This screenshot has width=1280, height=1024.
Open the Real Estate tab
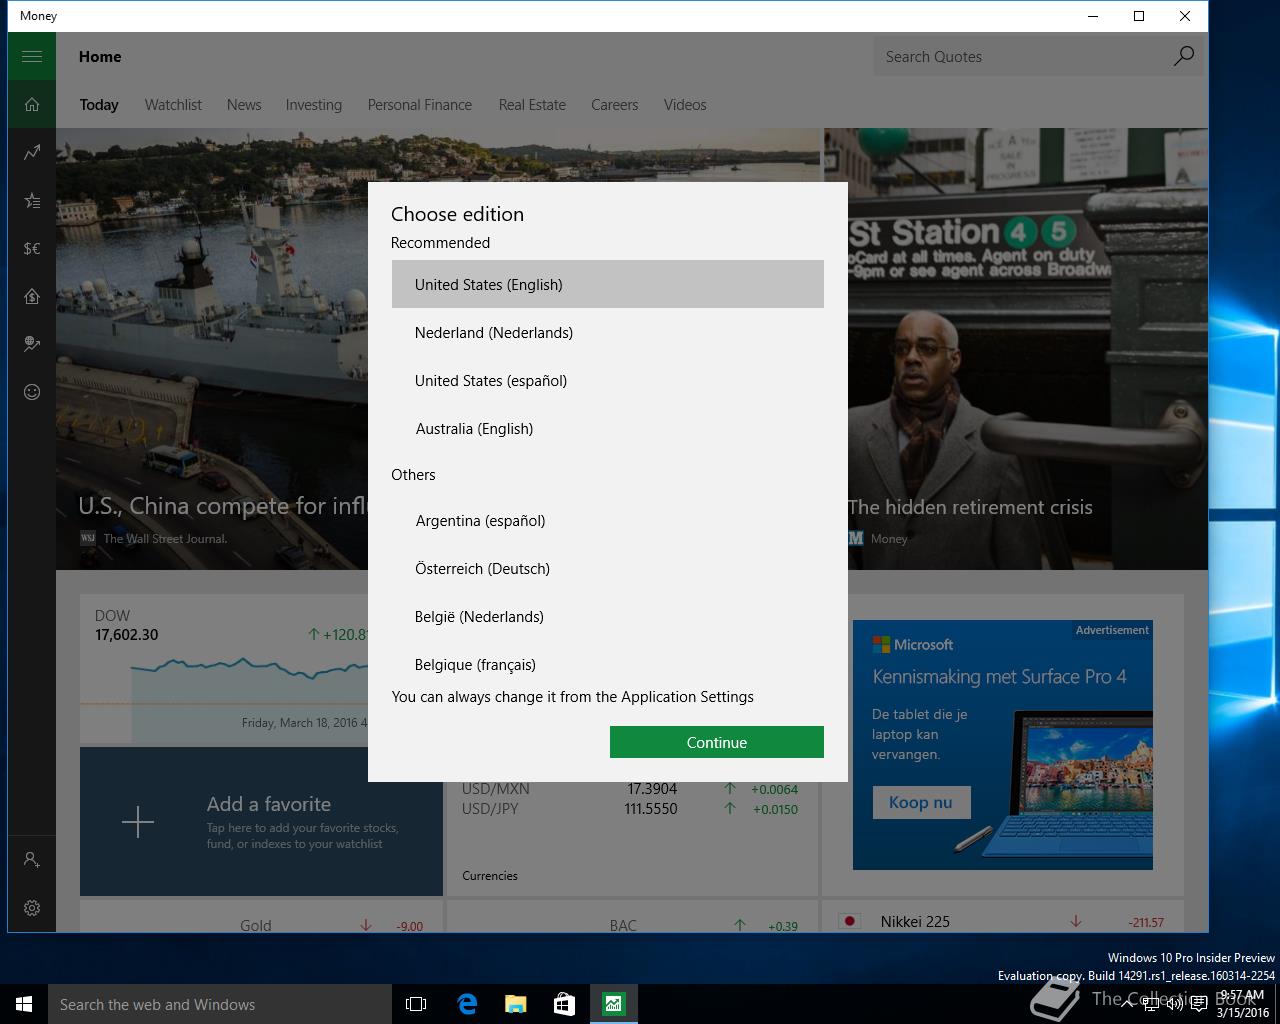click(x=532, y=104)
